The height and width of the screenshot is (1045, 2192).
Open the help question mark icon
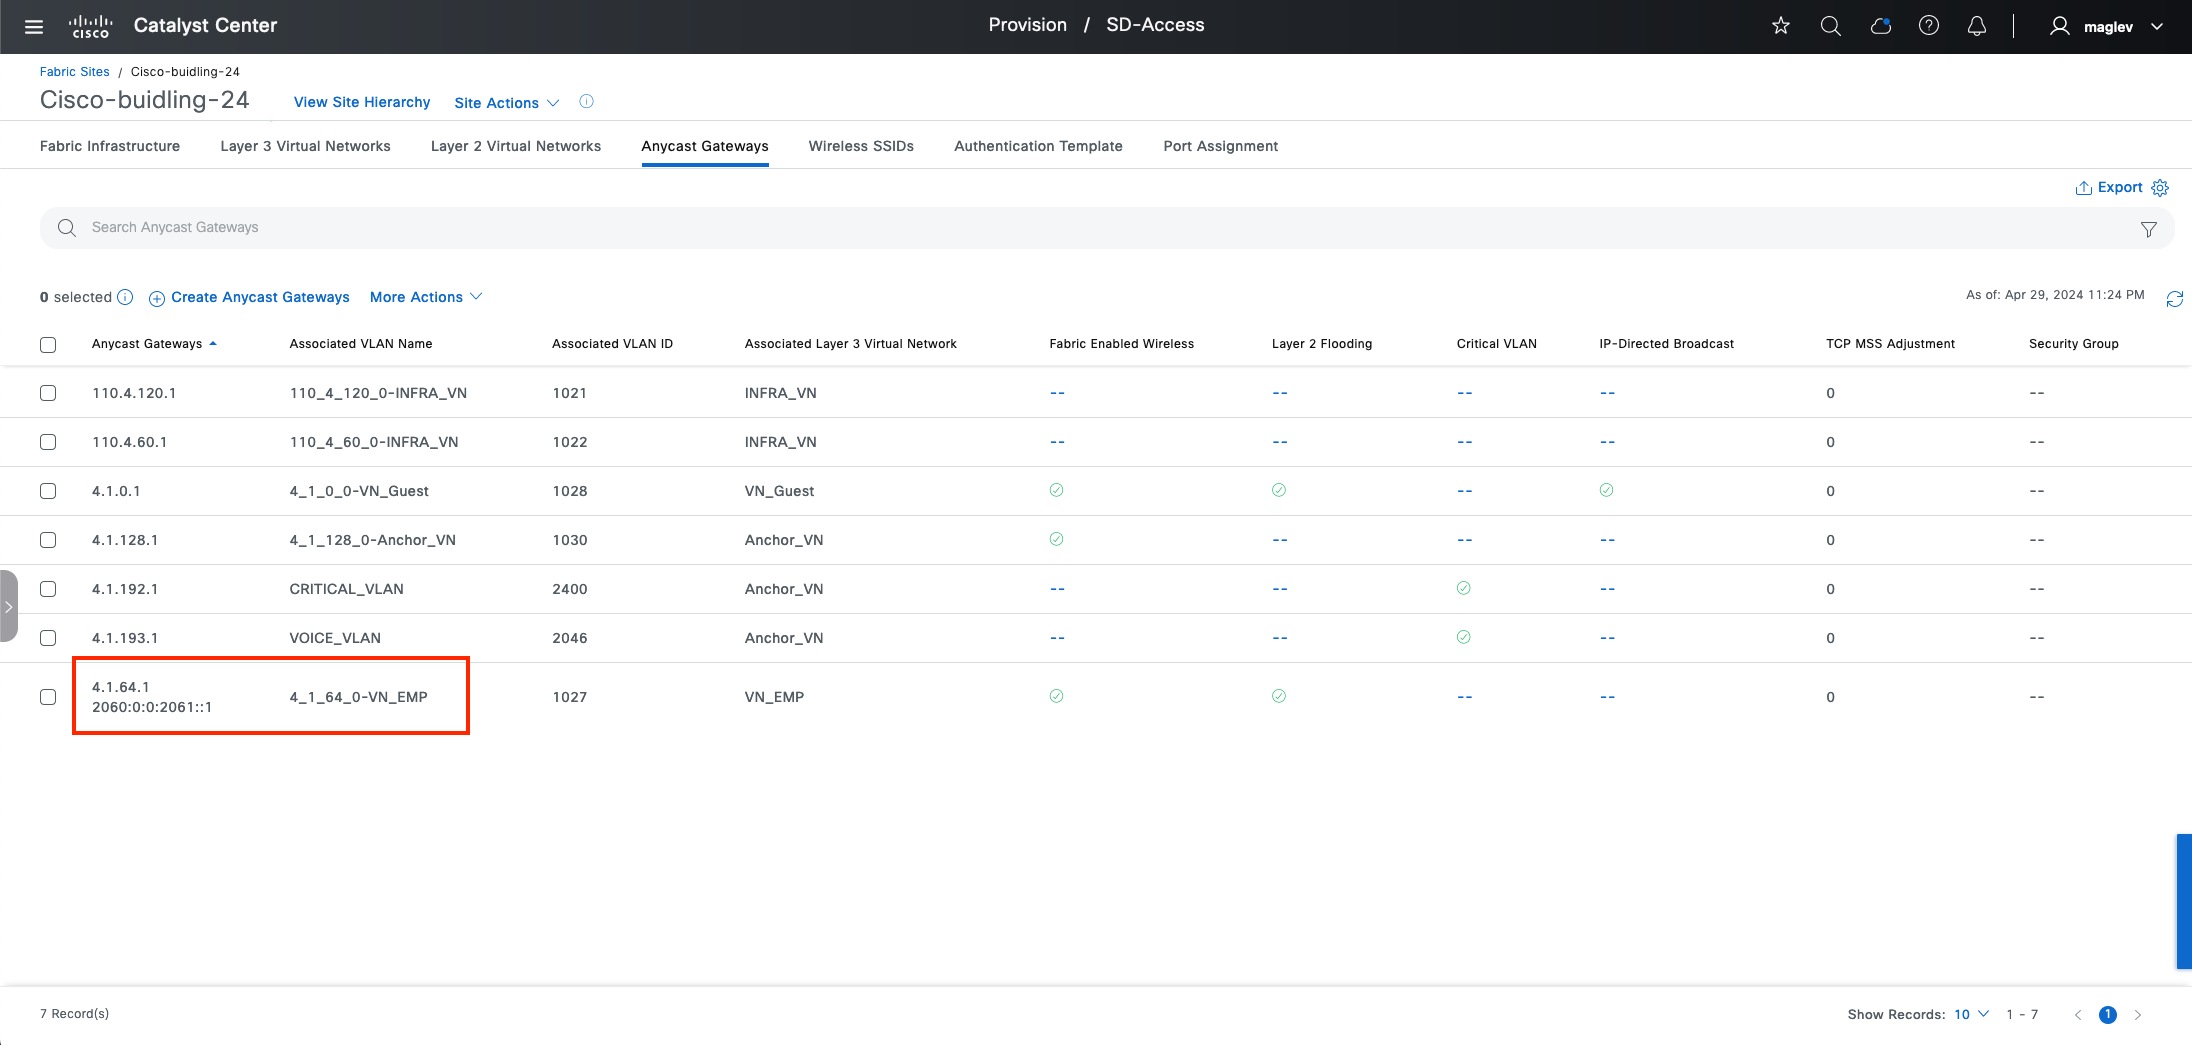(1929, 26)
